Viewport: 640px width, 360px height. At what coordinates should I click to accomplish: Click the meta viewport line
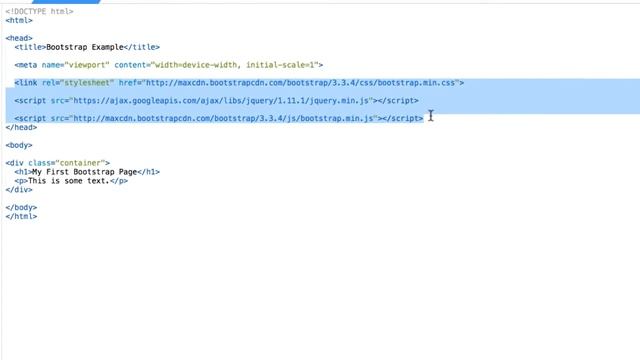[x=169, y=65]
